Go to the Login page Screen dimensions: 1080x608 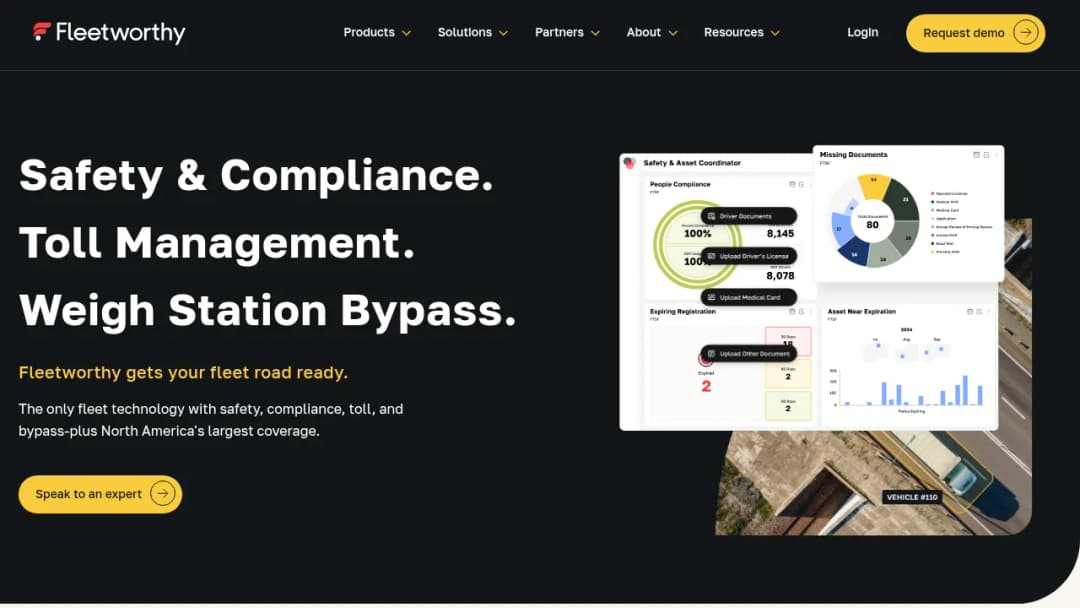[x=862, y=32]
